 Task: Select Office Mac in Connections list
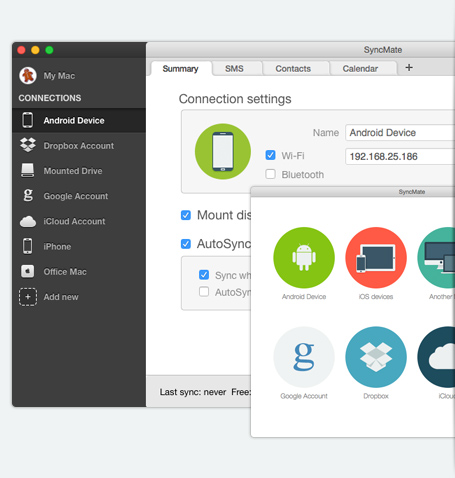[79, 272]
